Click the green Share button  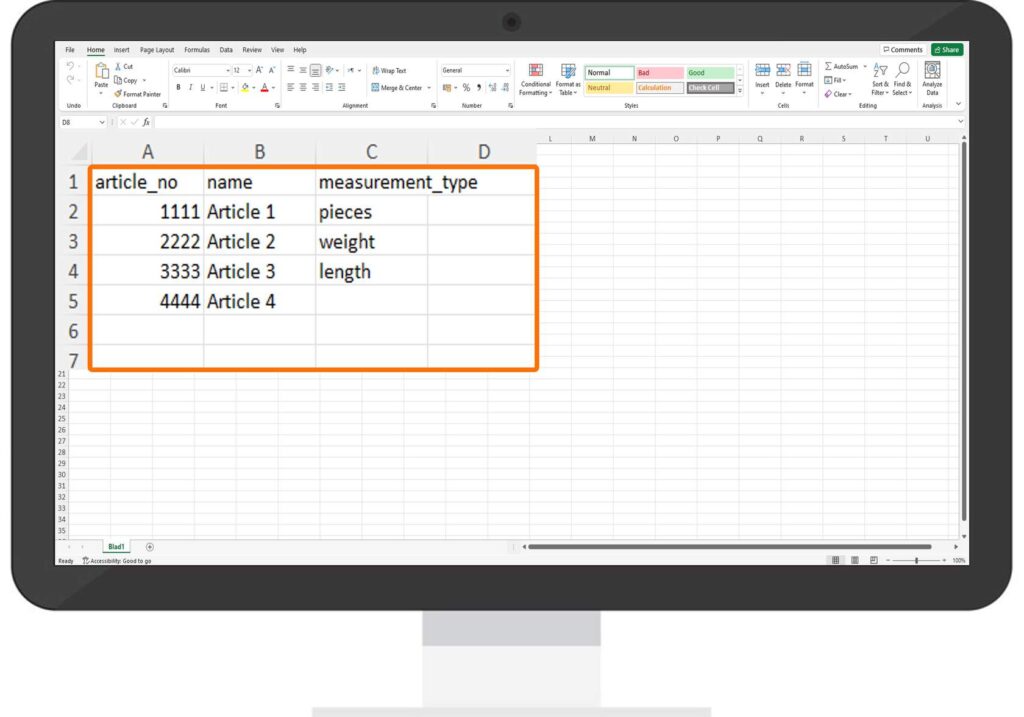pos(945,50)
